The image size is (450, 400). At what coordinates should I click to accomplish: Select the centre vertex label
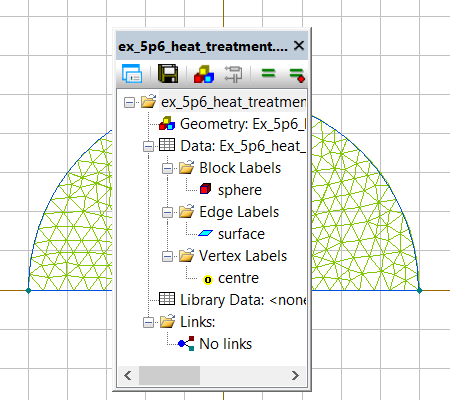click(238, 278)
